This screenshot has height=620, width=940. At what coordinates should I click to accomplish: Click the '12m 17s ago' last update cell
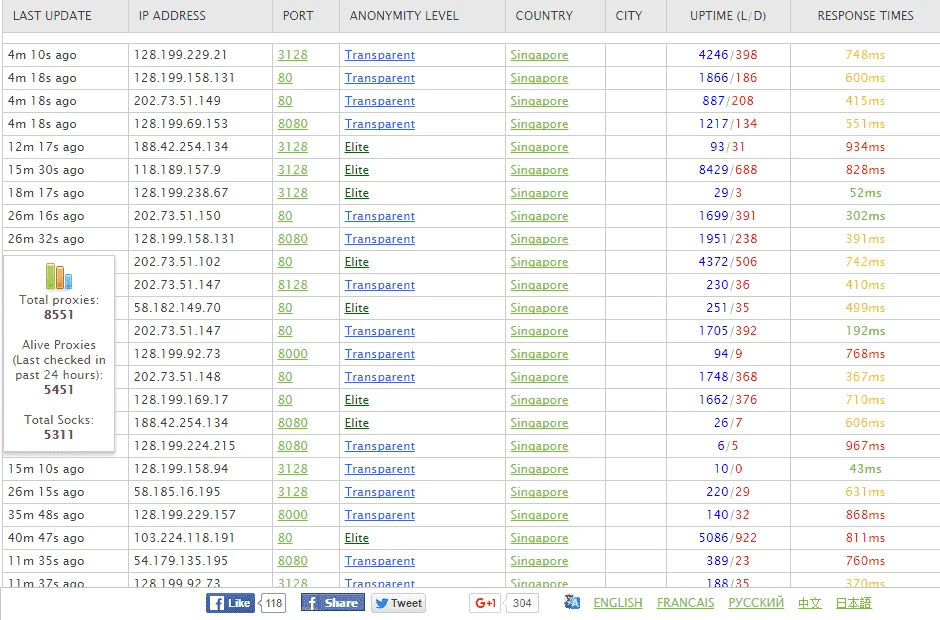pos(46,147)
